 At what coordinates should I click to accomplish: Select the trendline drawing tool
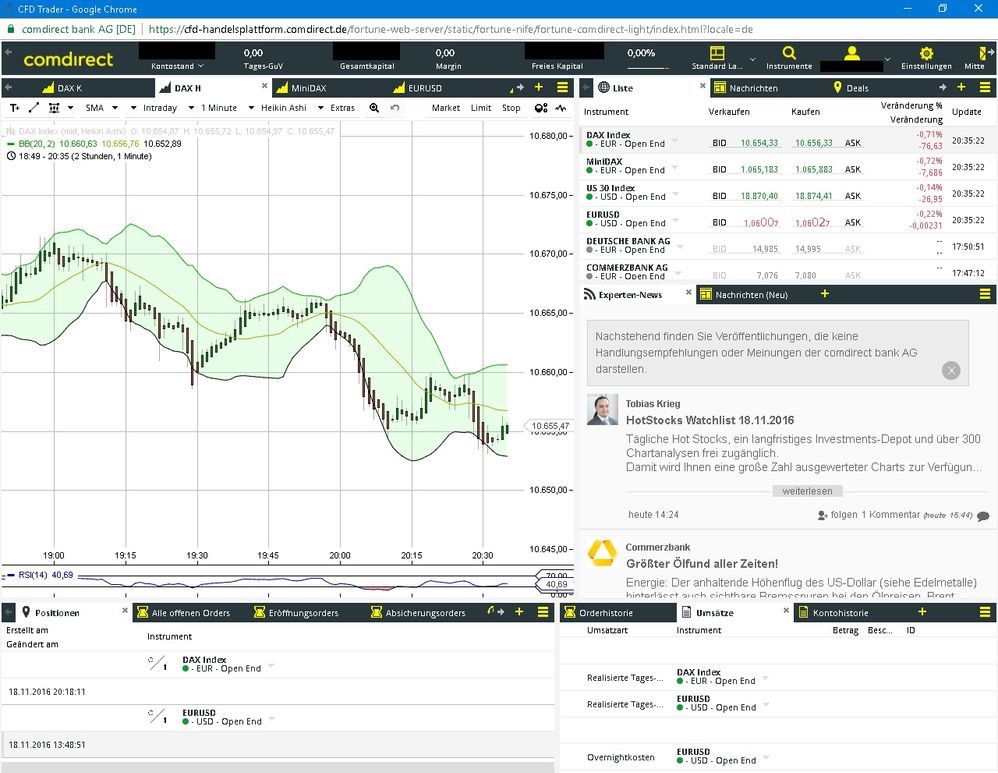coord(33,107)
